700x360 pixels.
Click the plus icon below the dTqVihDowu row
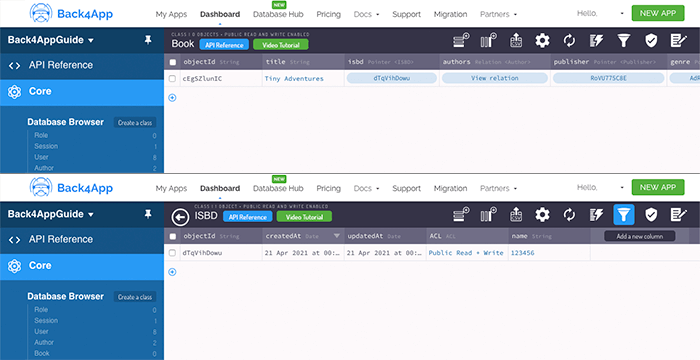point(172,272)
